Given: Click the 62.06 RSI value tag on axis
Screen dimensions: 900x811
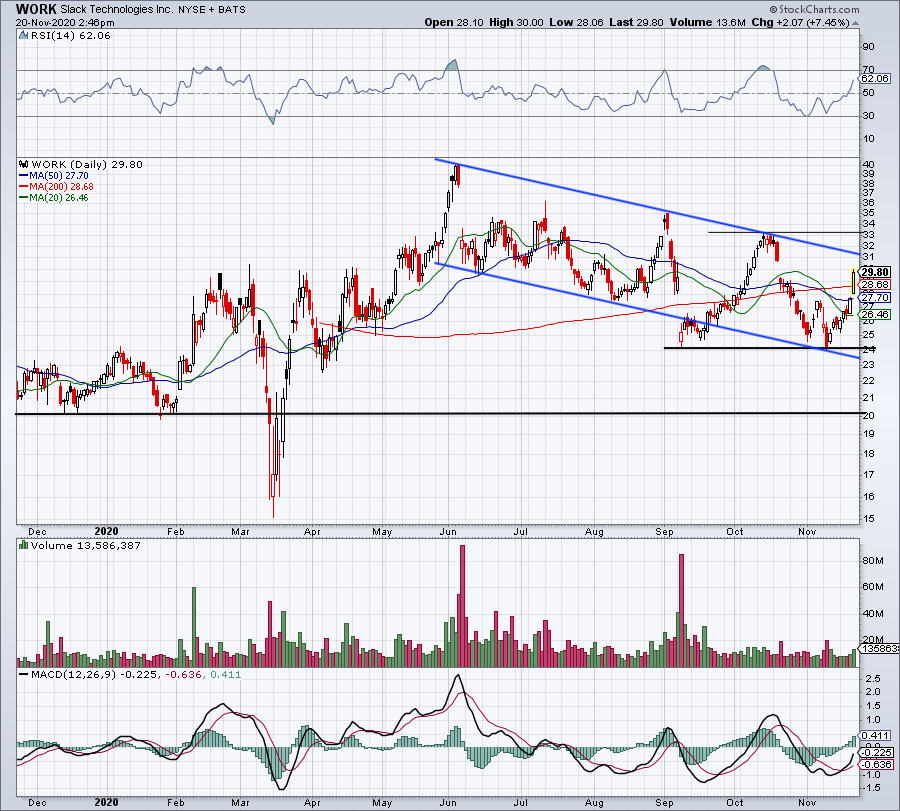Looking at the screenshot, I should tap(875, 78).
